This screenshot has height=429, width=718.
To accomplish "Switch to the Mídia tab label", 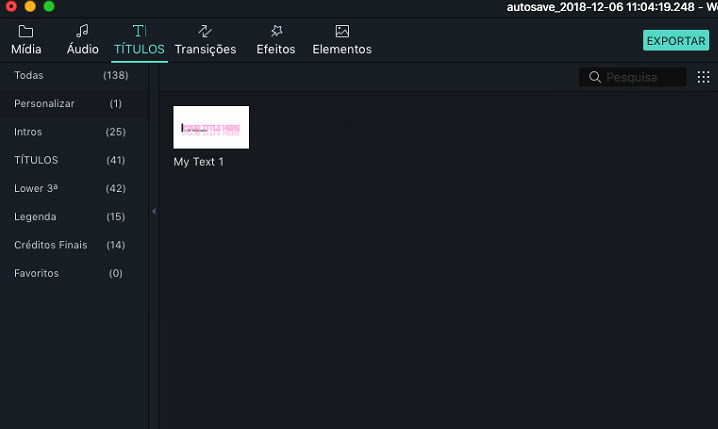I will (x=26, y=49).
